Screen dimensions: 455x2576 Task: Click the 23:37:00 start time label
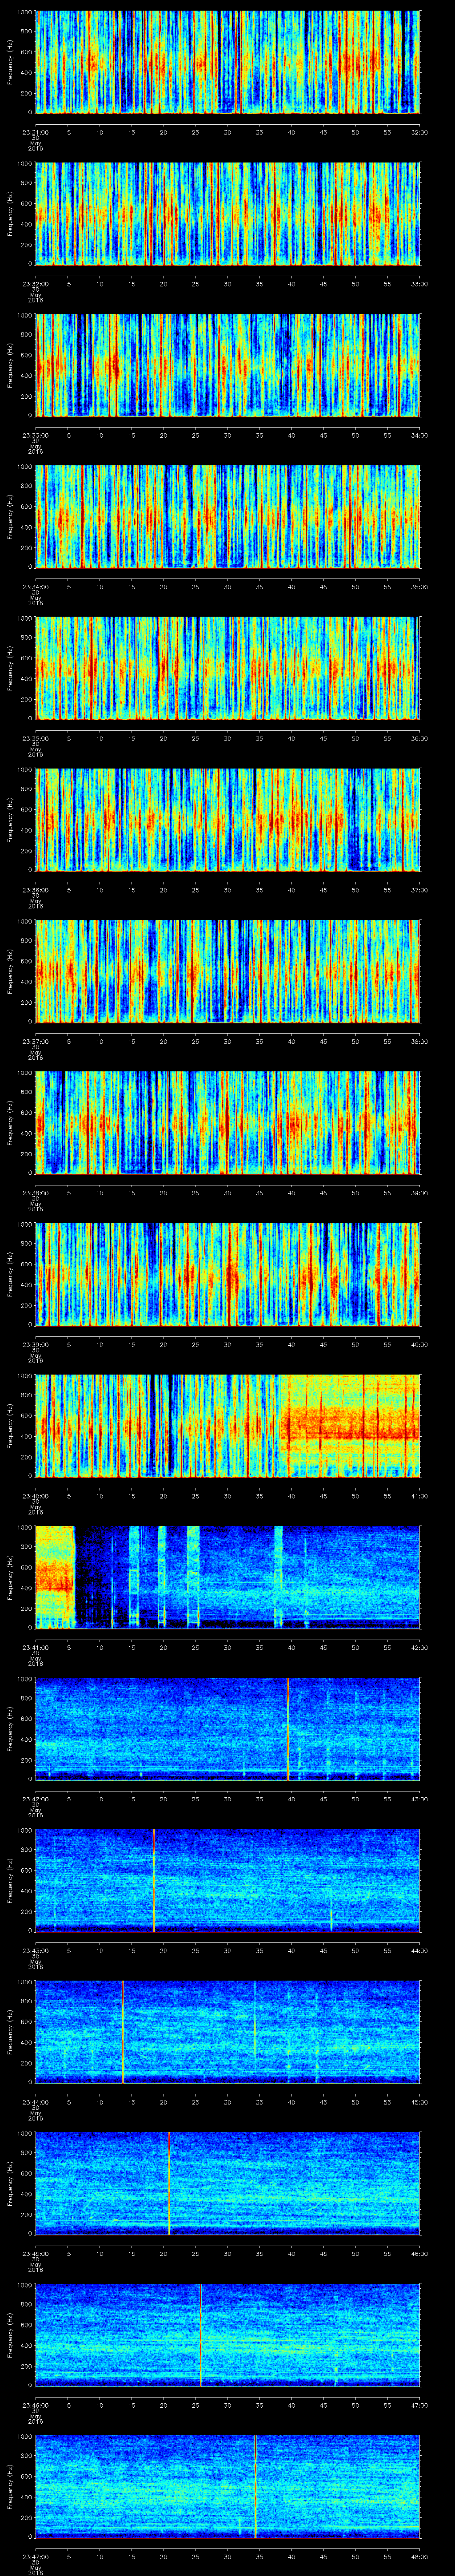pyautogui.click(x=35, y=1041)
